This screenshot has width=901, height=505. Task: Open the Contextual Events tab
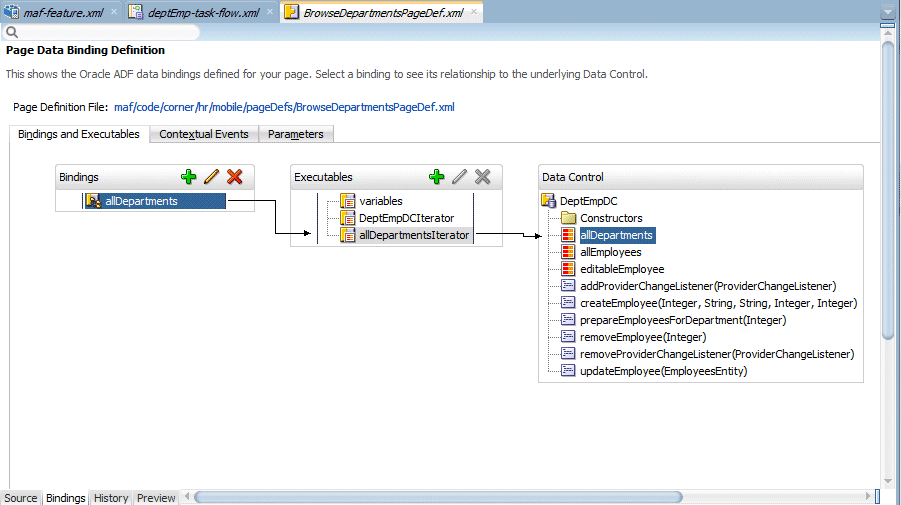click(x=204, y=134)
